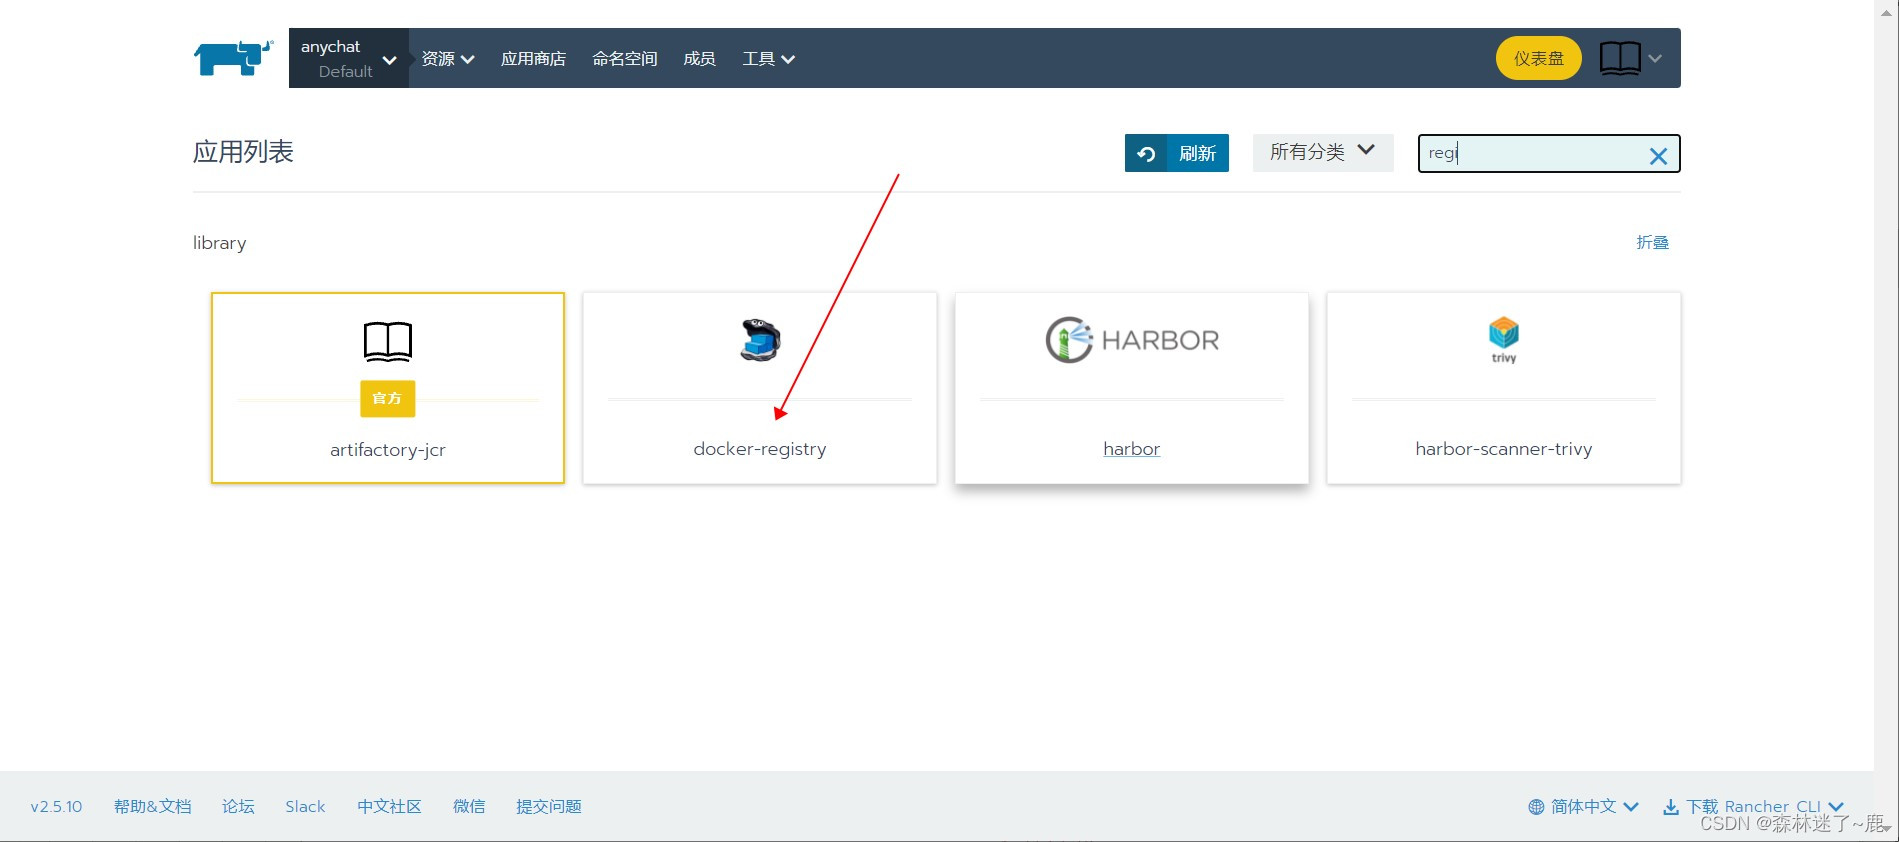1899x842 pixels.
Task: Open the Slack footer link
Action: click(305, 806)
